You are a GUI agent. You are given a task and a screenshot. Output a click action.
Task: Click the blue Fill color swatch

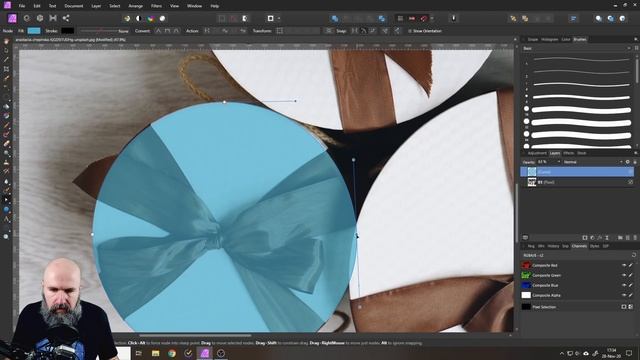pyautogui.click(x=34, y=31)
